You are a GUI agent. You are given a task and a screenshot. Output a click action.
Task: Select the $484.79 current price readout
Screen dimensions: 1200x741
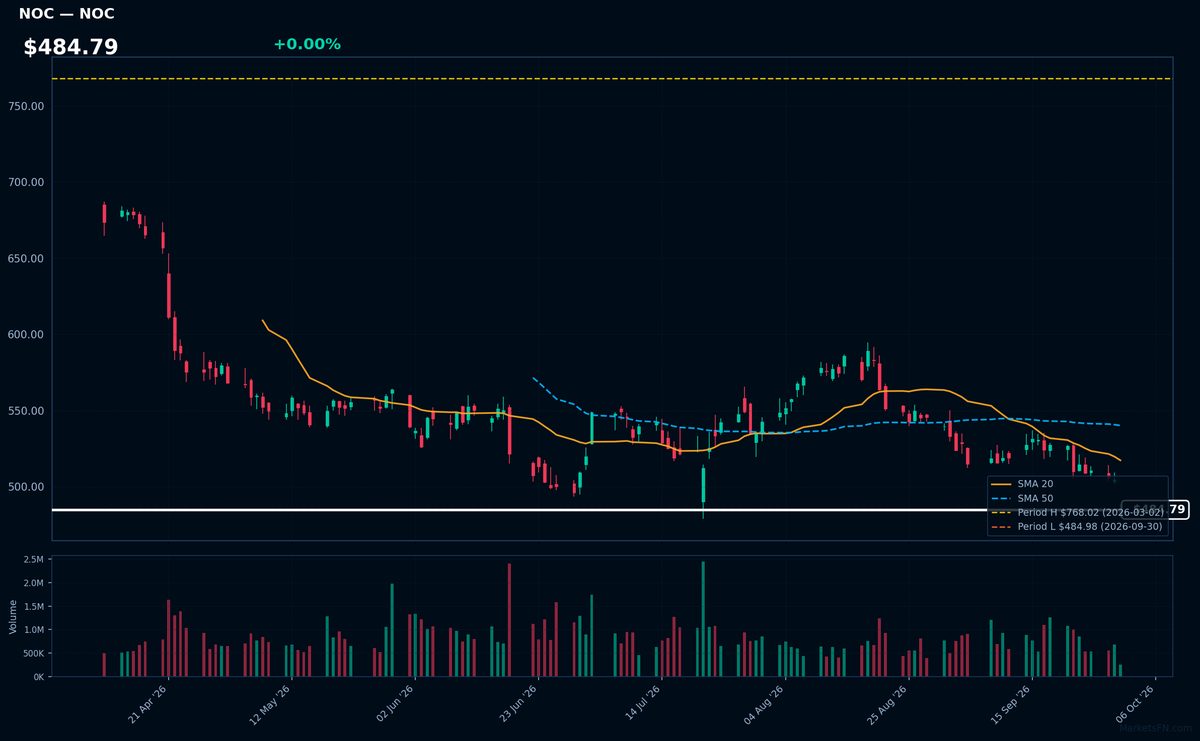point(71,47)
